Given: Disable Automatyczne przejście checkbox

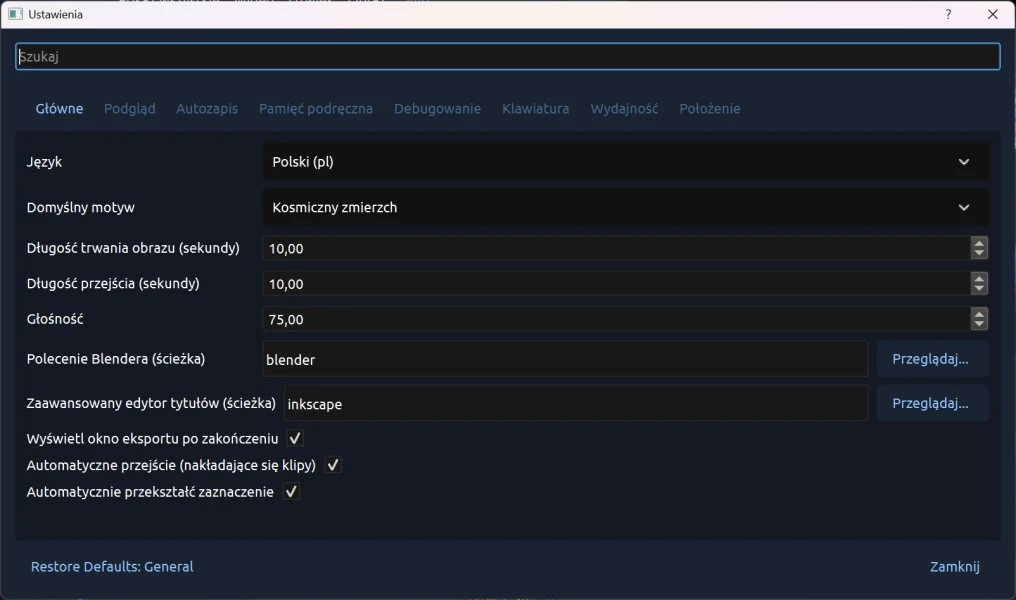Looking at the screenshot, I should pos(333,465).
